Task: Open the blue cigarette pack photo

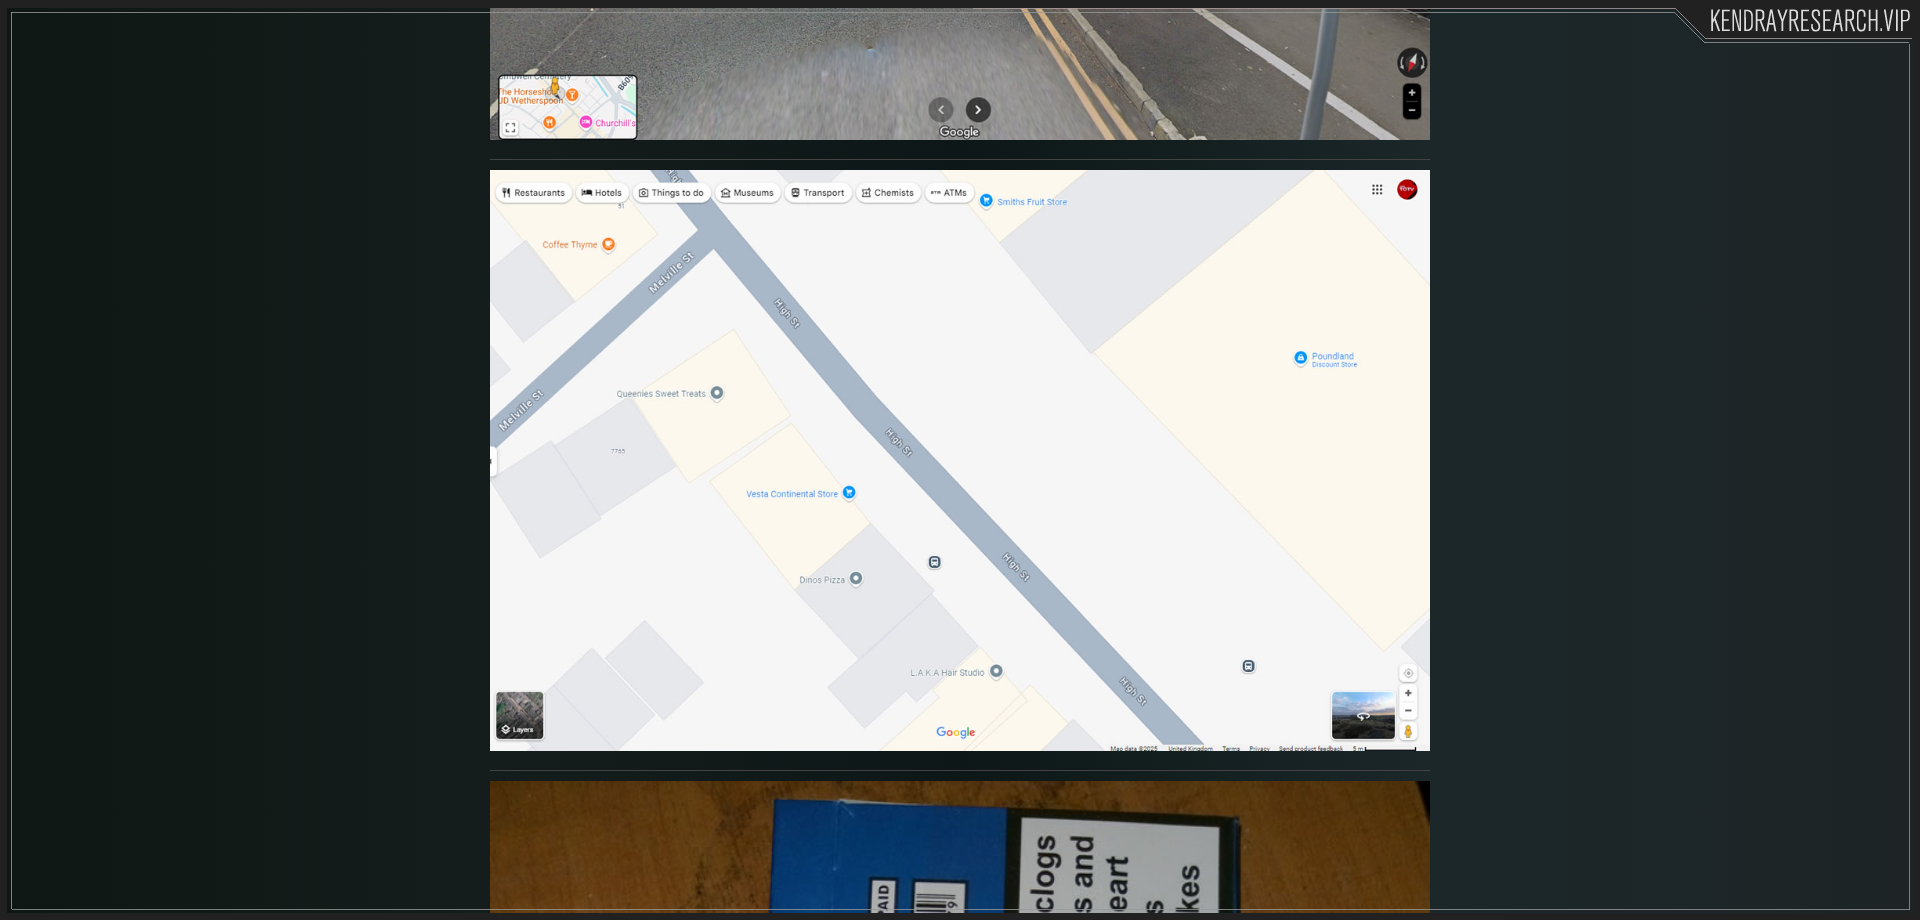Action: pos(960,847)
